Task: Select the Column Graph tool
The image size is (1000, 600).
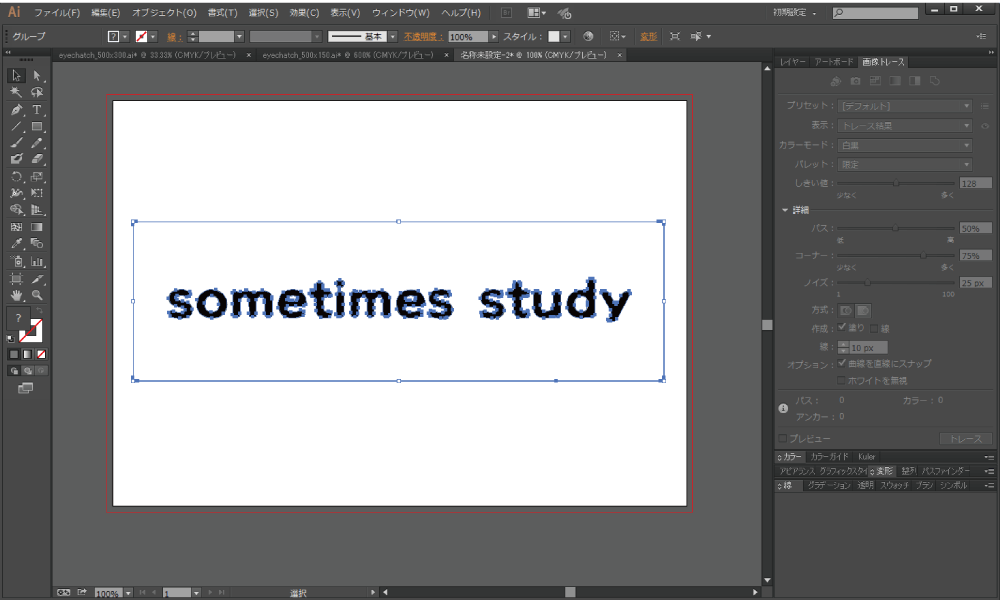Action: point(37,261)
